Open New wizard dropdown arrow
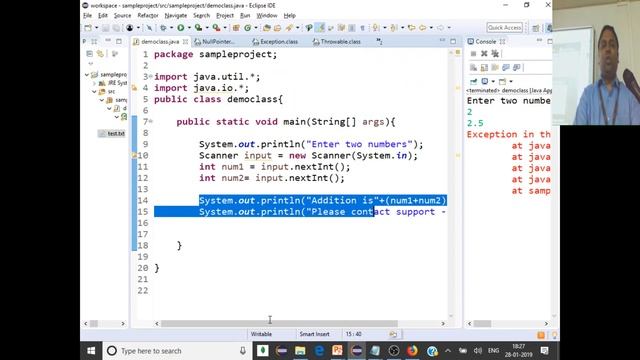The height and width of the screenshot is (360, 640). click(x=96, y=28)
